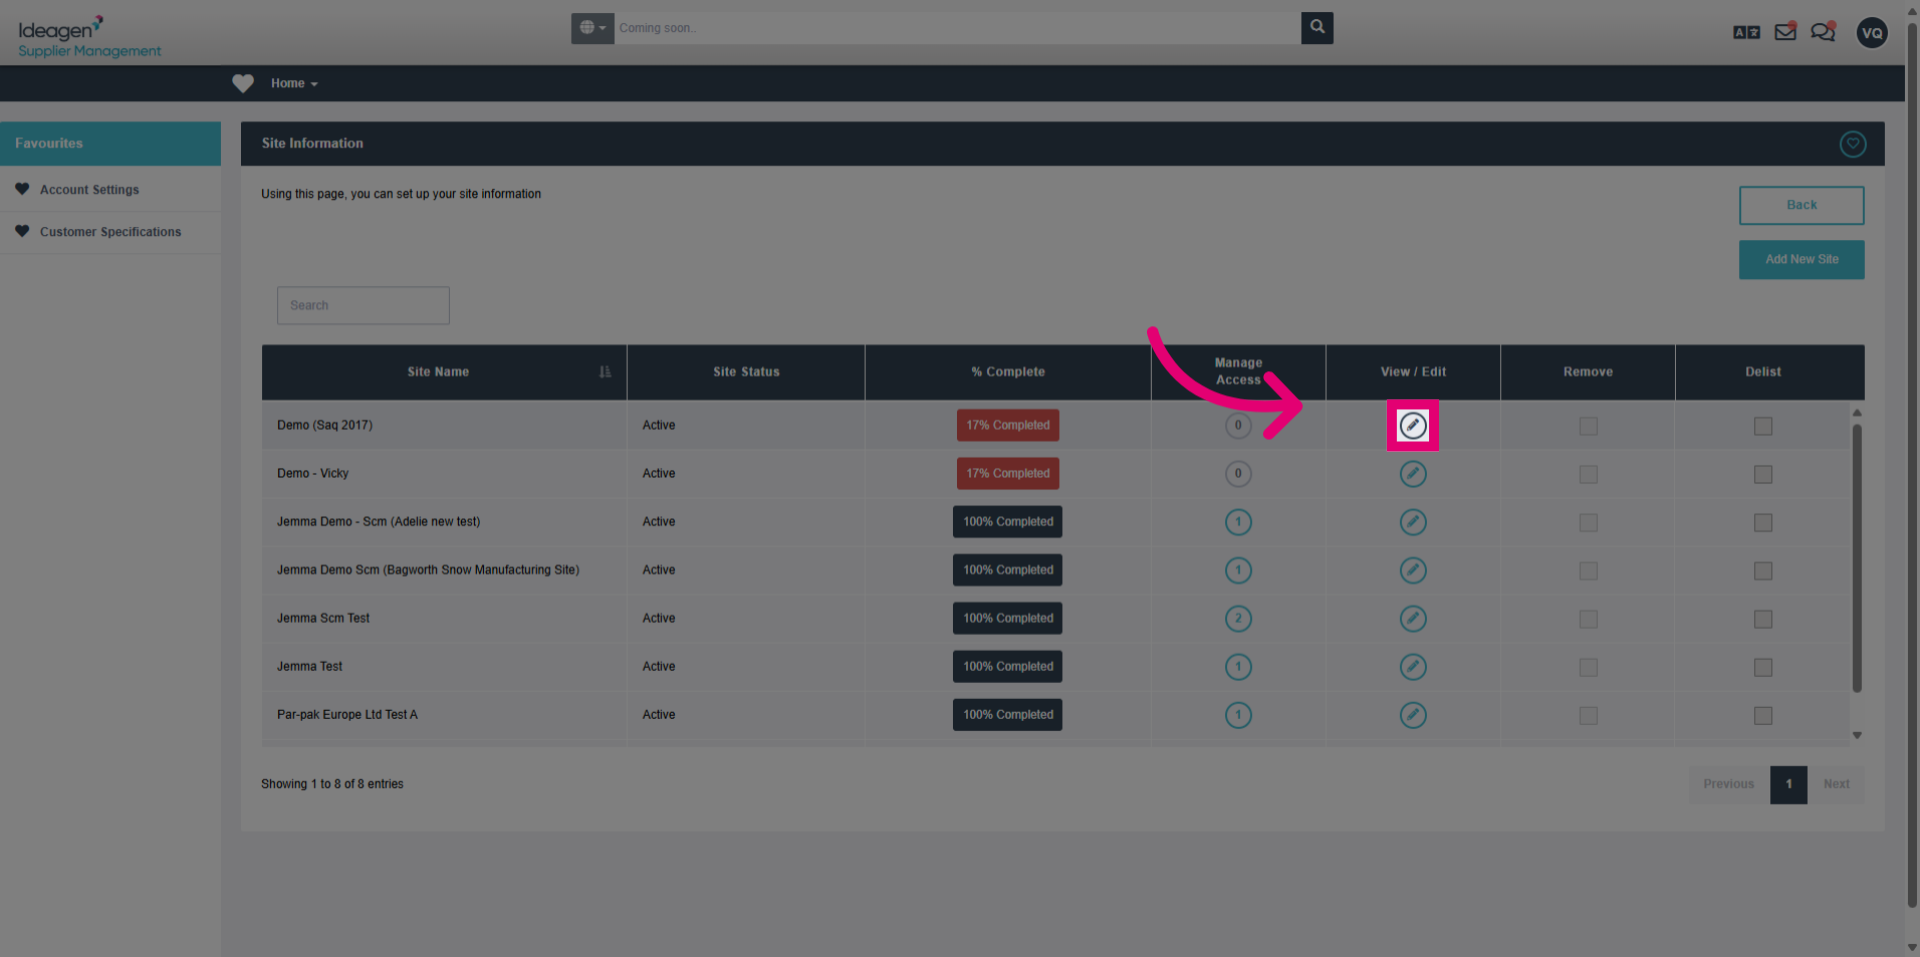The height and width of the screenshot is (957, 1920).
Task: Manage access for Jemma Scm Test
Action: tap(1238, 619)
